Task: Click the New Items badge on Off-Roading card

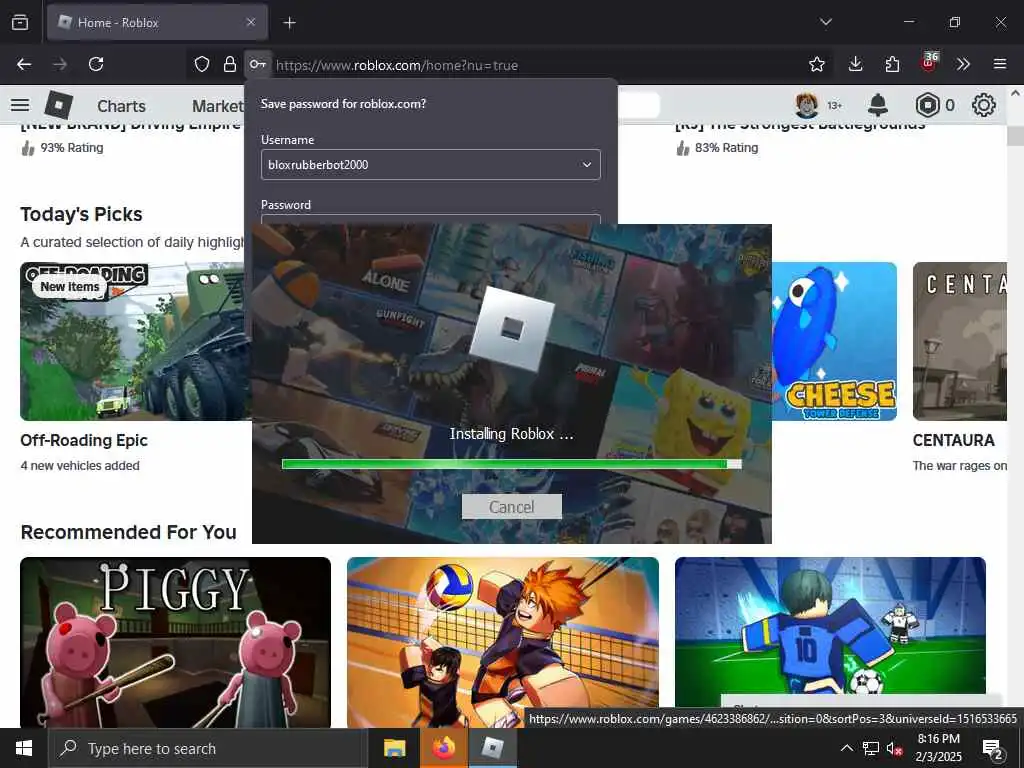Action: point(70,287)
